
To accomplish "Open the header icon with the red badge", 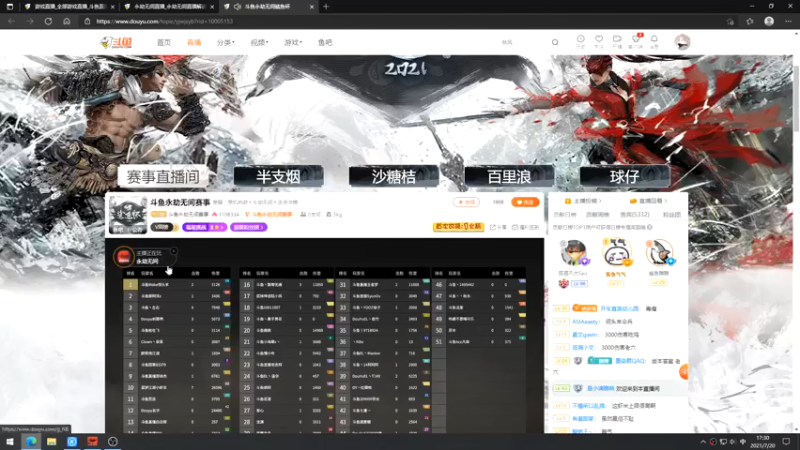I will pos(636,39).
